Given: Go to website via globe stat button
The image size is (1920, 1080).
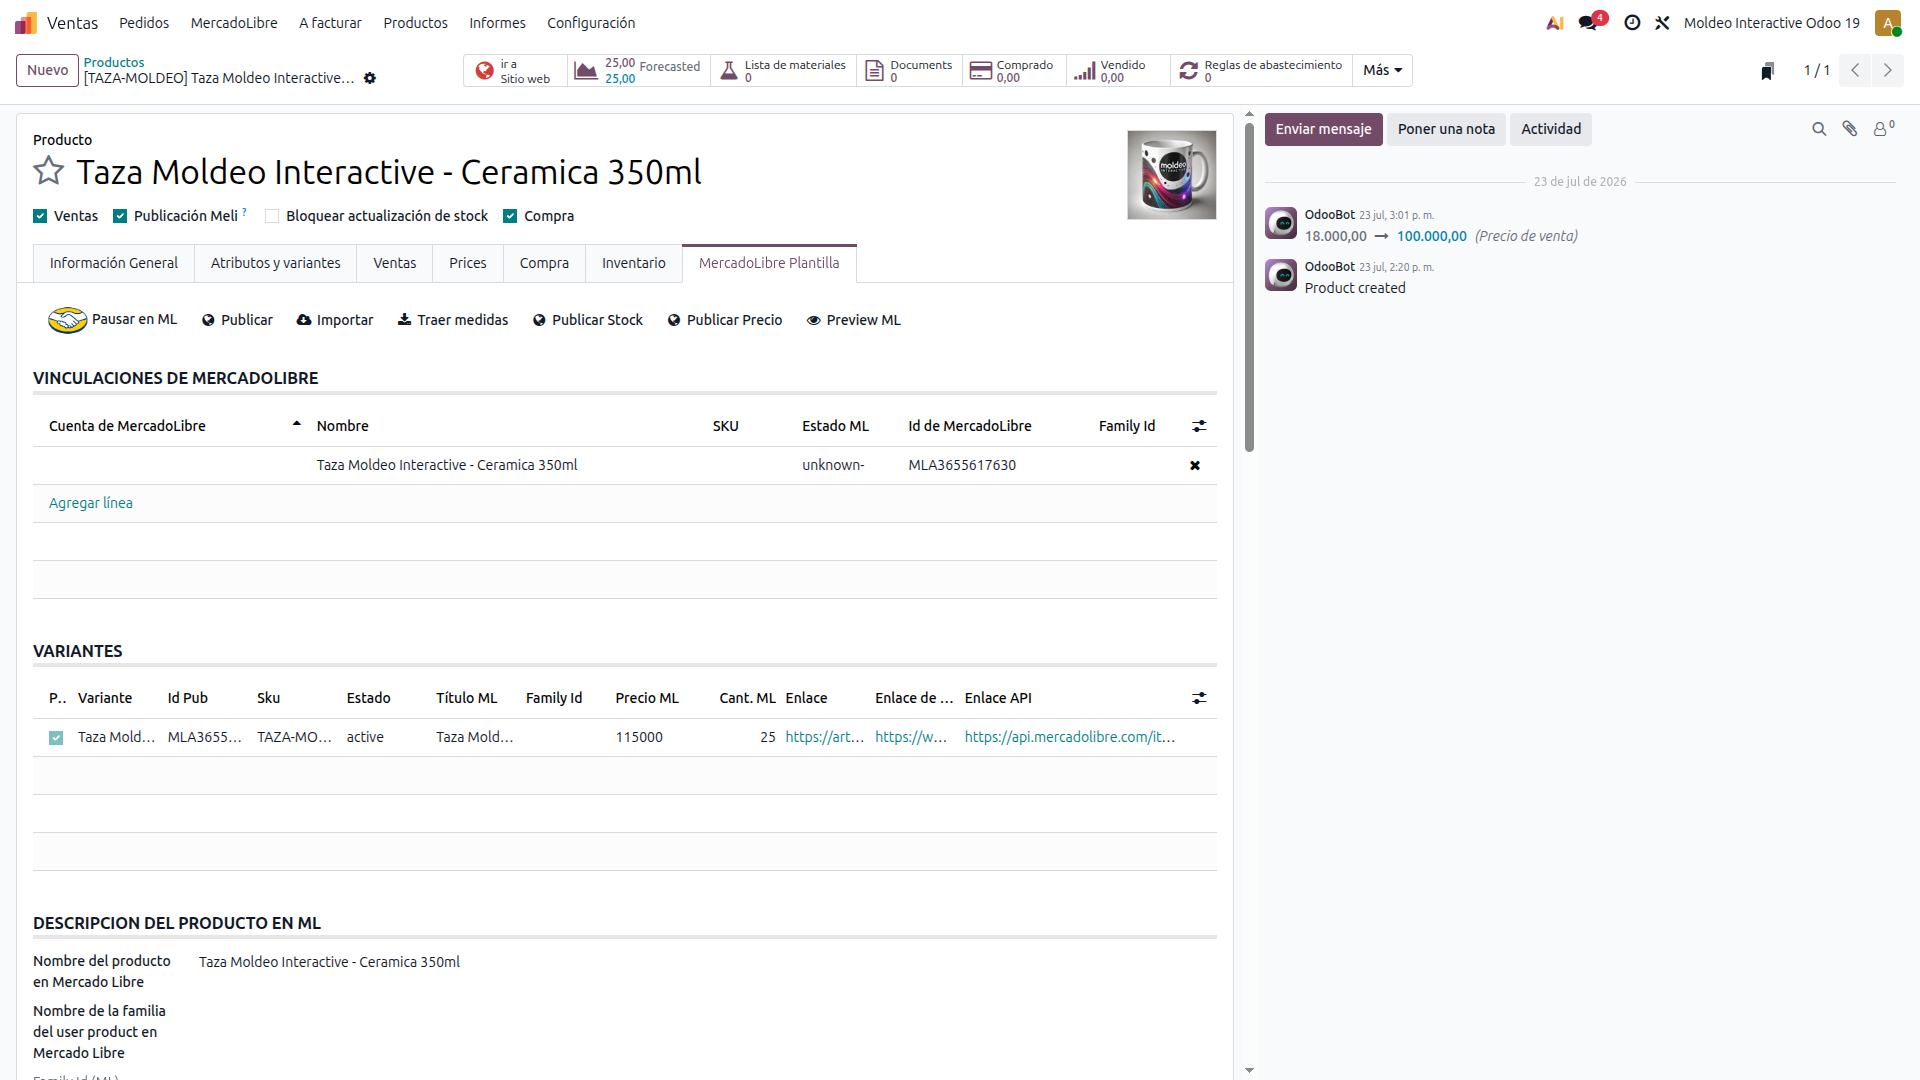Looking at the screenshot, I should coord(515,71).
